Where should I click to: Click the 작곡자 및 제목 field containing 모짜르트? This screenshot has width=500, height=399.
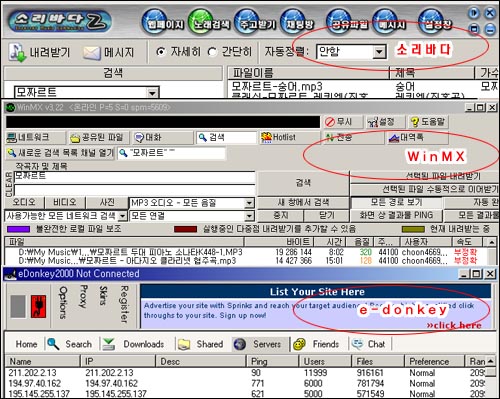[x=135, y=177]
